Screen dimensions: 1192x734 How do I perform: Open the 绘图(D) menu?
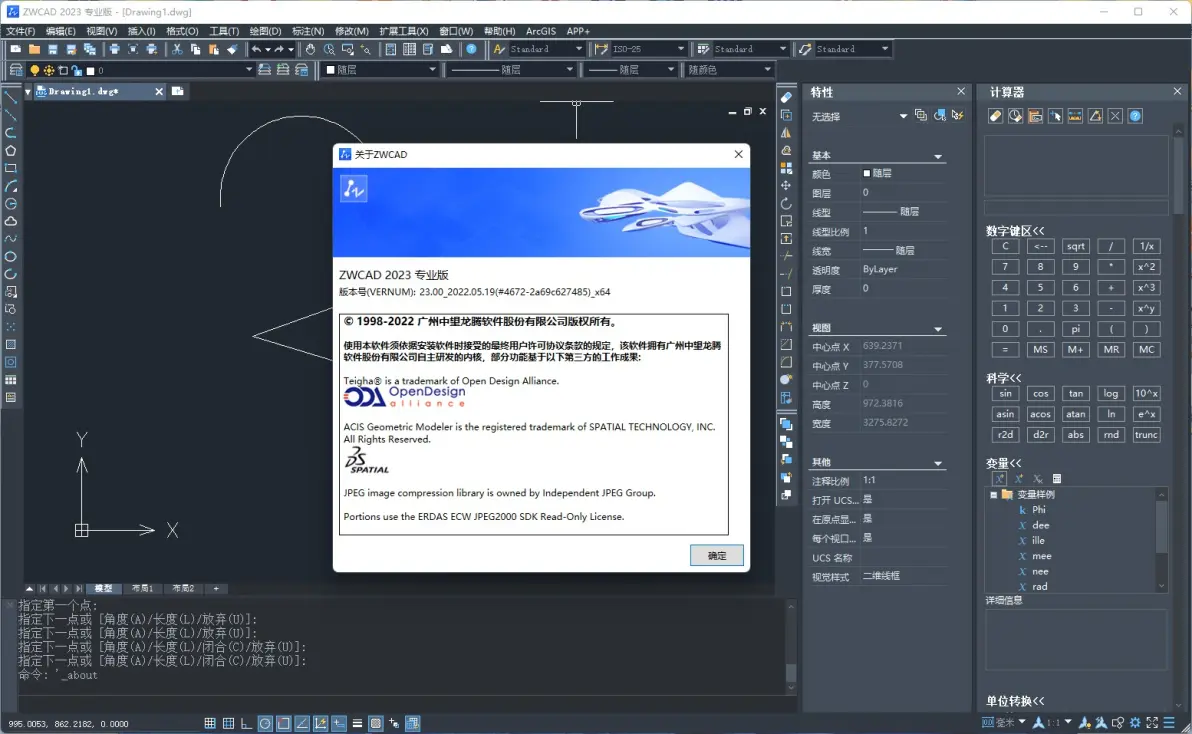265,31
